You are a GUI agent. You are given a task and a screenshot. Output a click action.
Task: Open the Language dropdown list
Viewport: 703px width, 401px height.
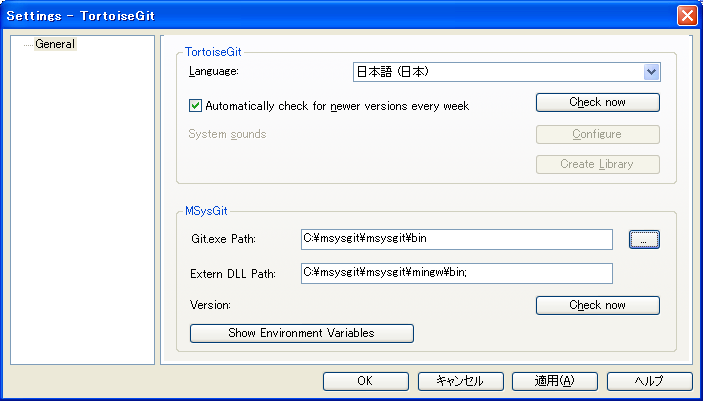(x=651, y=72)
